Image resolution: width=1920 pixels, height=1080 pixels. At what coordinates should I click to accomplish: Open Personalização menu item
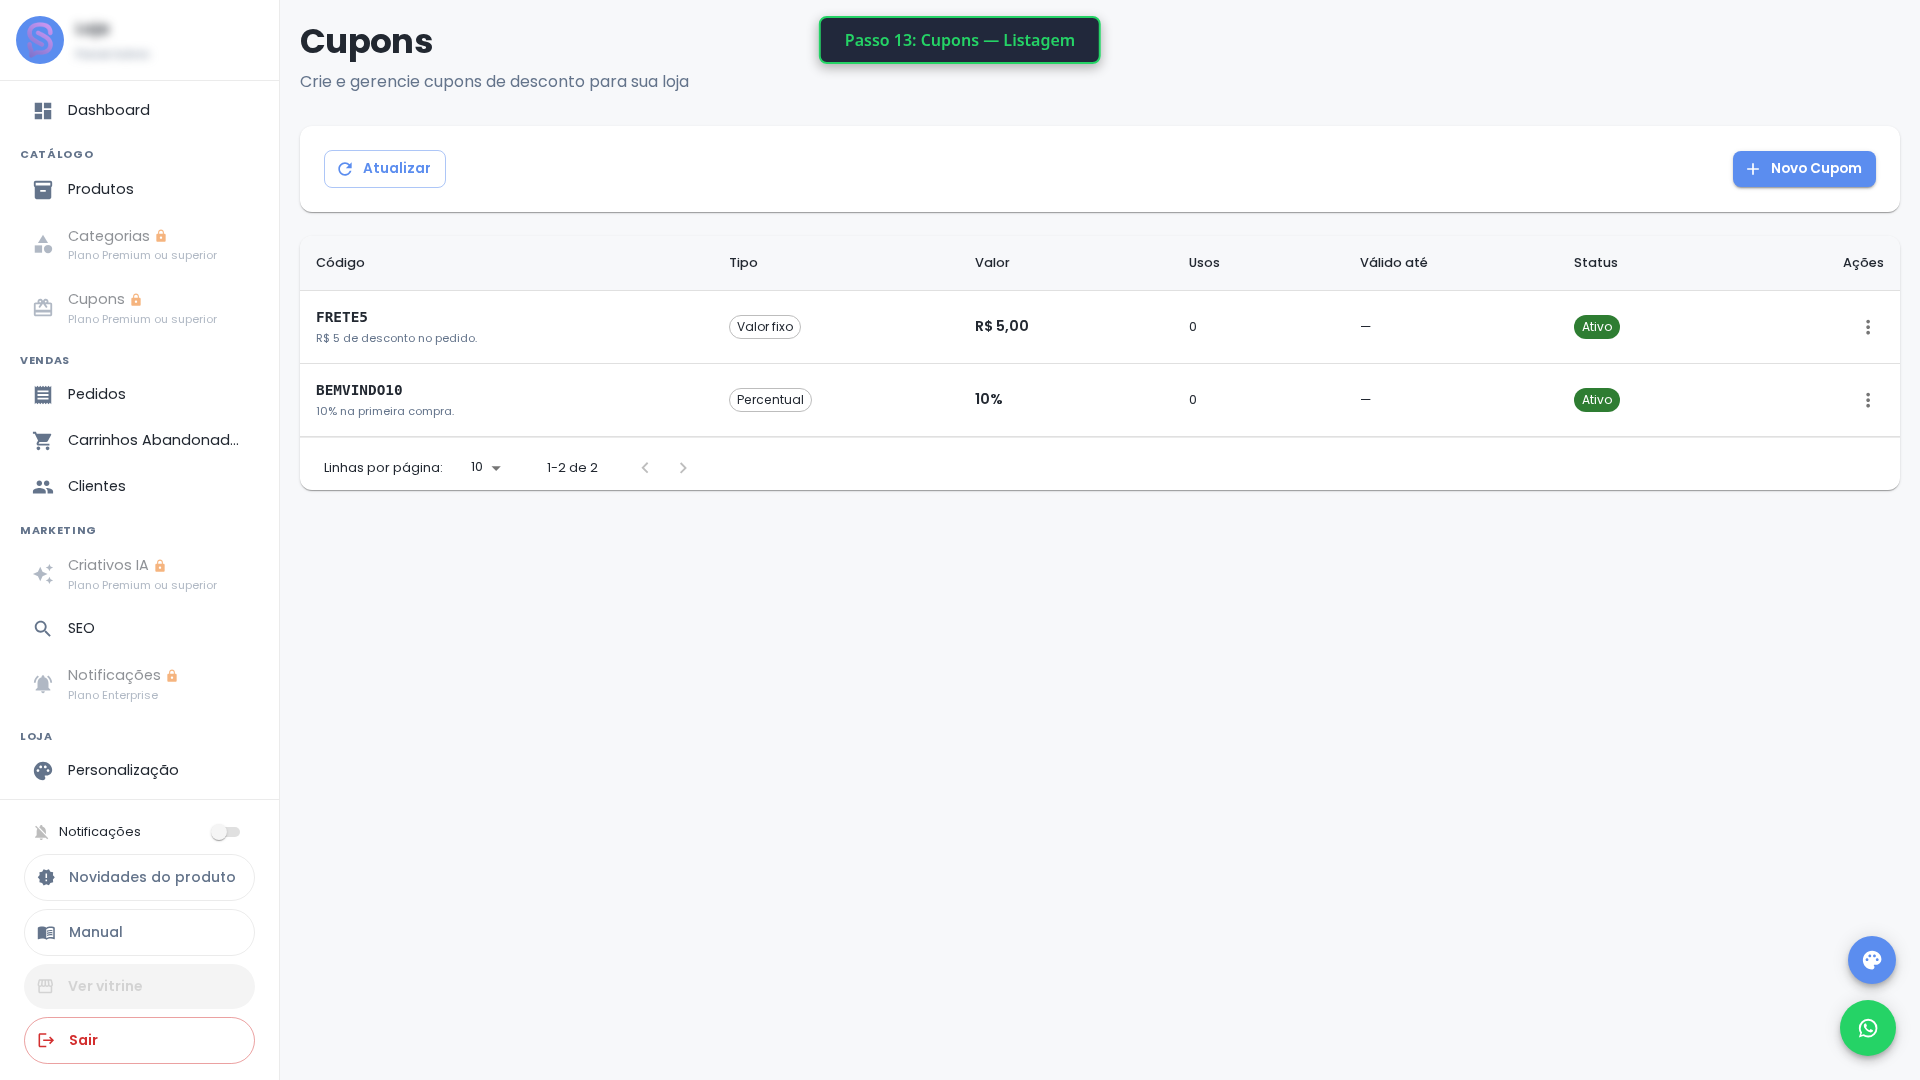[140, 770]
